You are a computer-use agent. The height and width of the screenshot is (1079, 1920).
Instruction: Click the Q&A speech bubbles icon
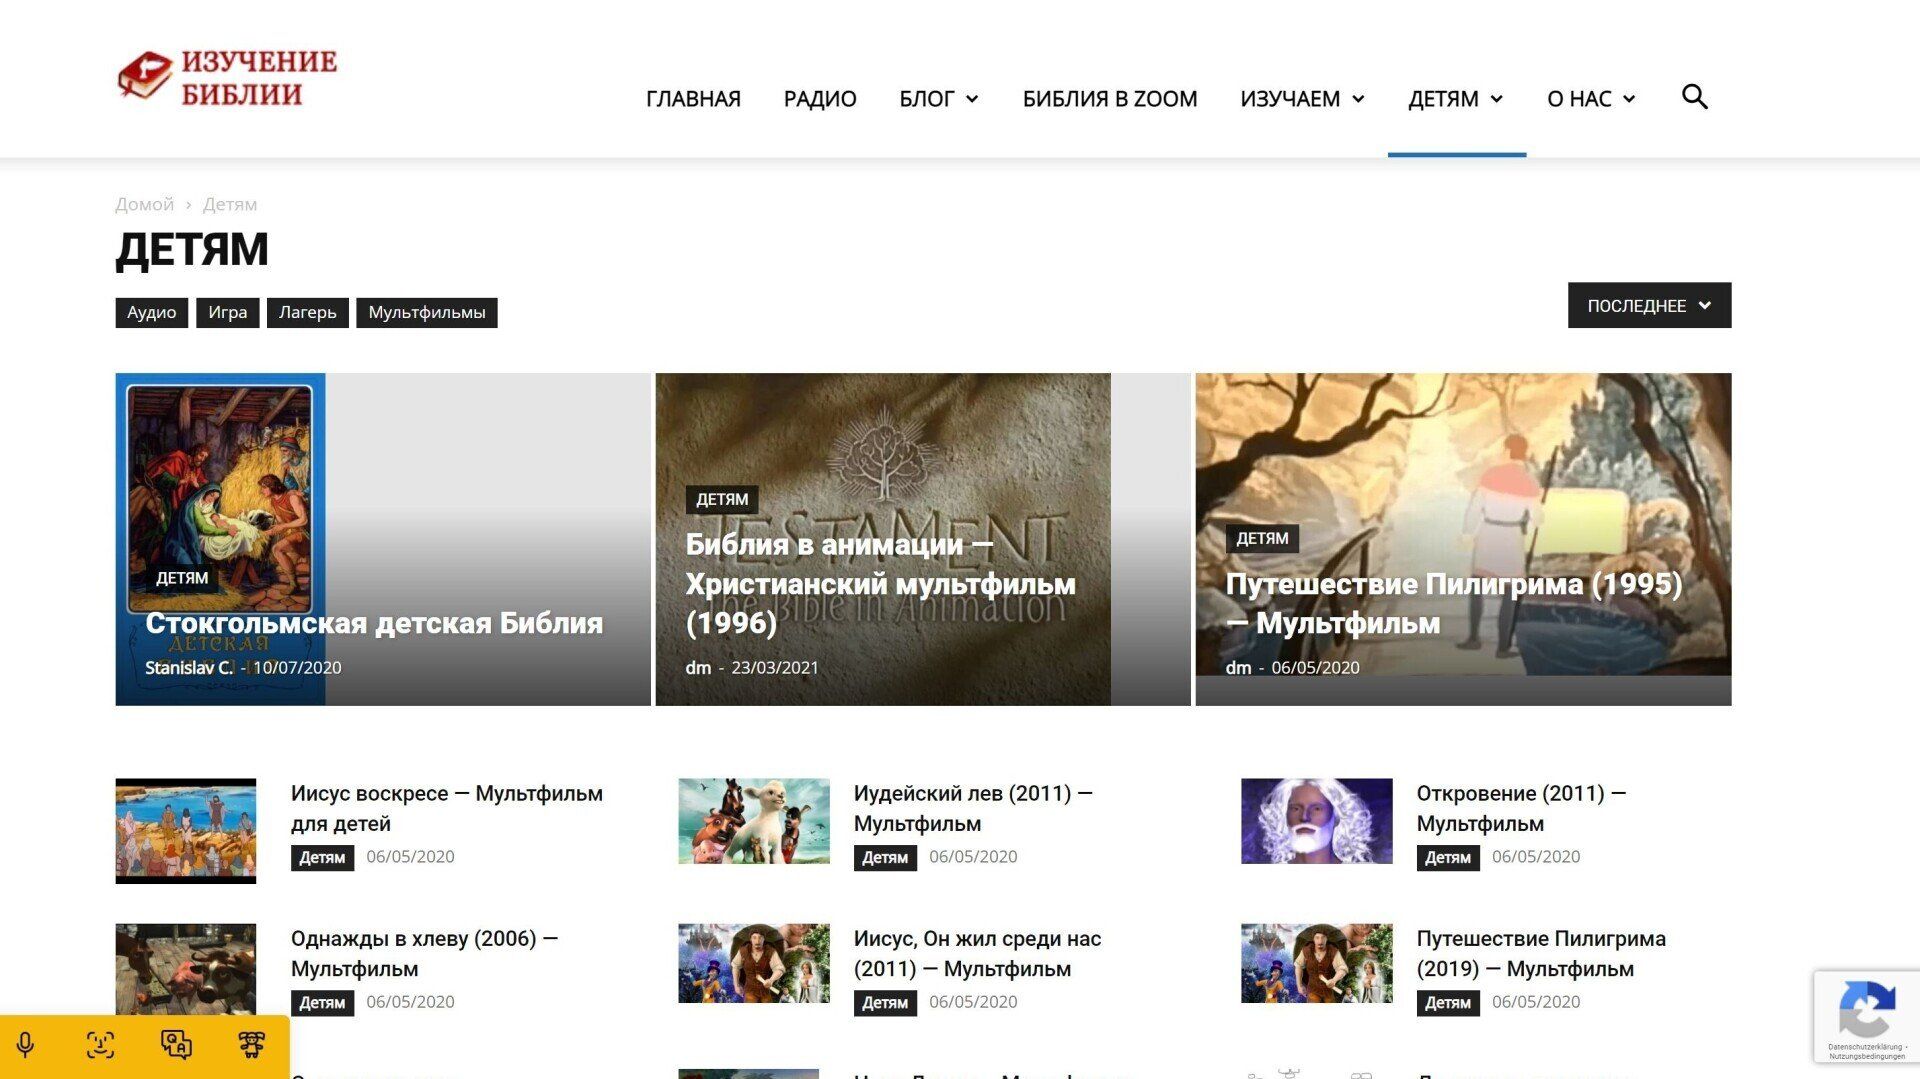click(176, 1045)
